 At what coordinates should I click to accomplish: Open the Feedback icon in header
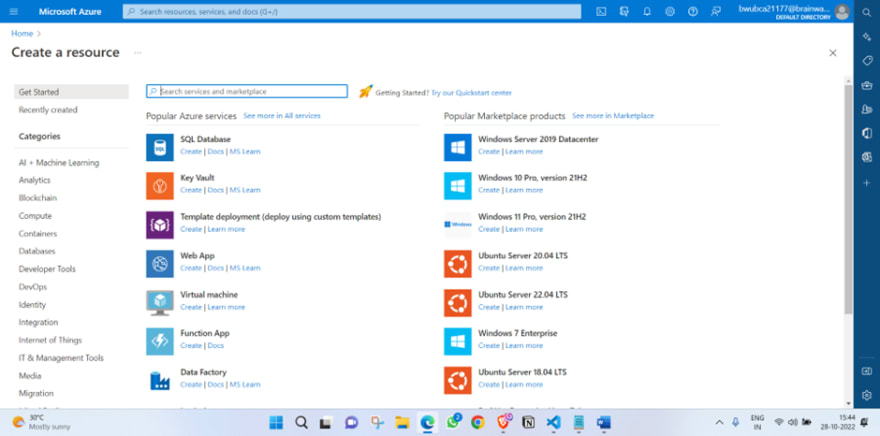coord(716,11)
